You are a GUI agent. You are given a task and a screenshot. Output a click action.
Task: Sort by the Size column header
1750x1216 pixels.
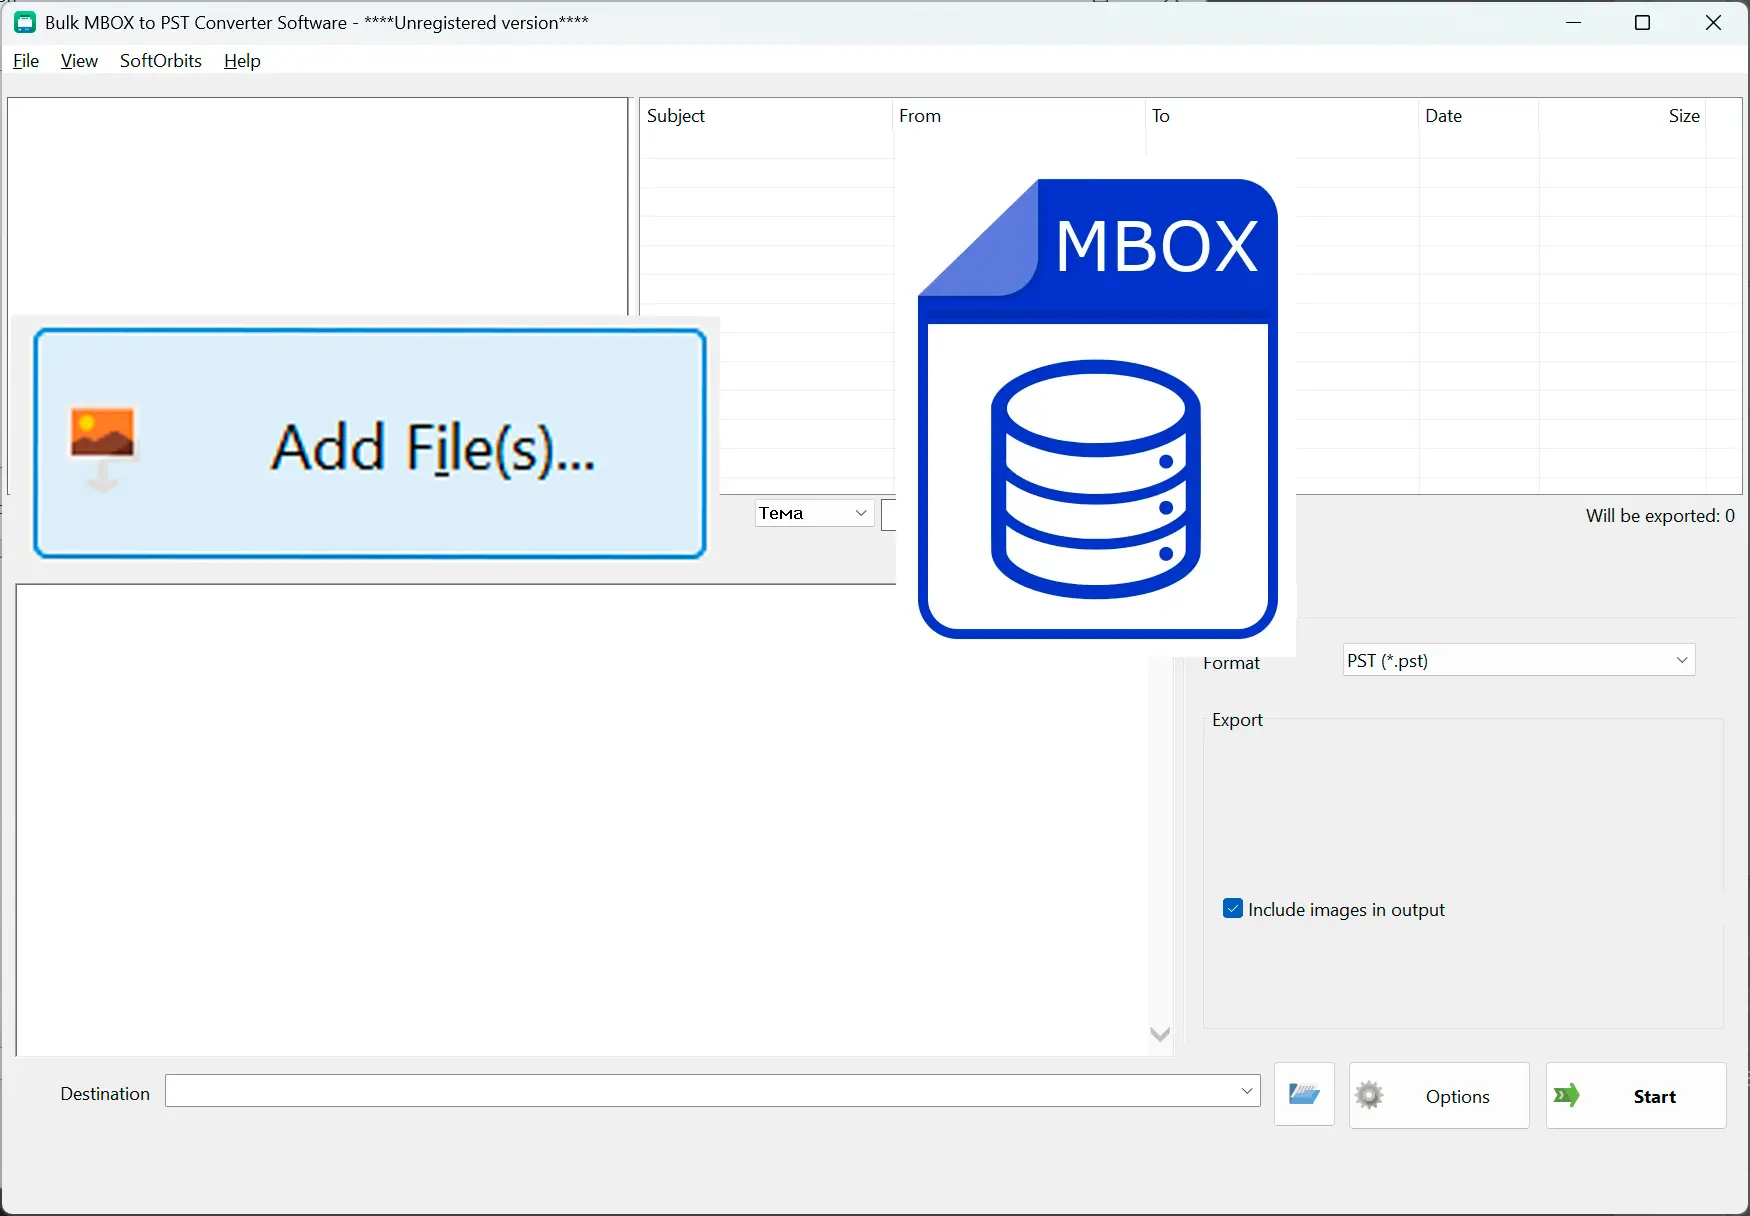click(1622, 116)
